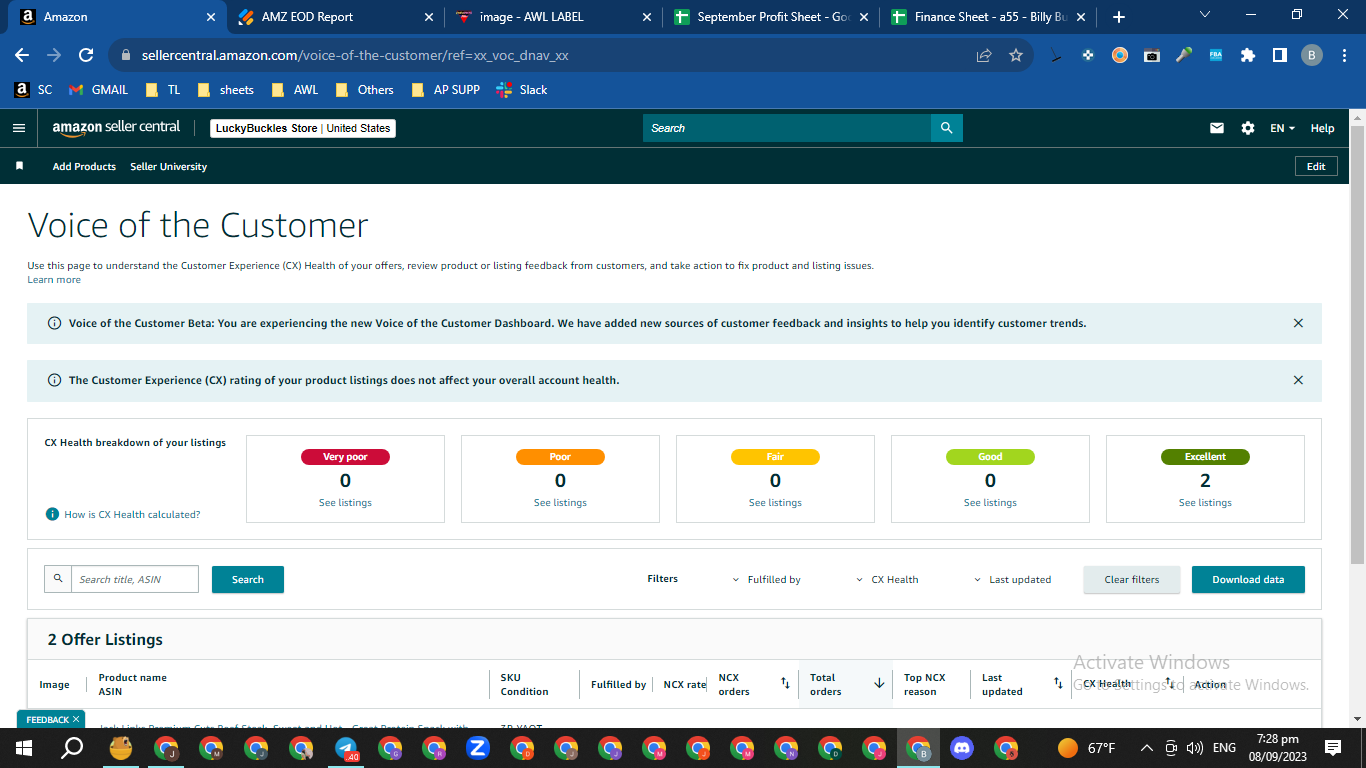Open Telegram from the taskbar
The image size is (1366, 768).
[x=346, y=747]
